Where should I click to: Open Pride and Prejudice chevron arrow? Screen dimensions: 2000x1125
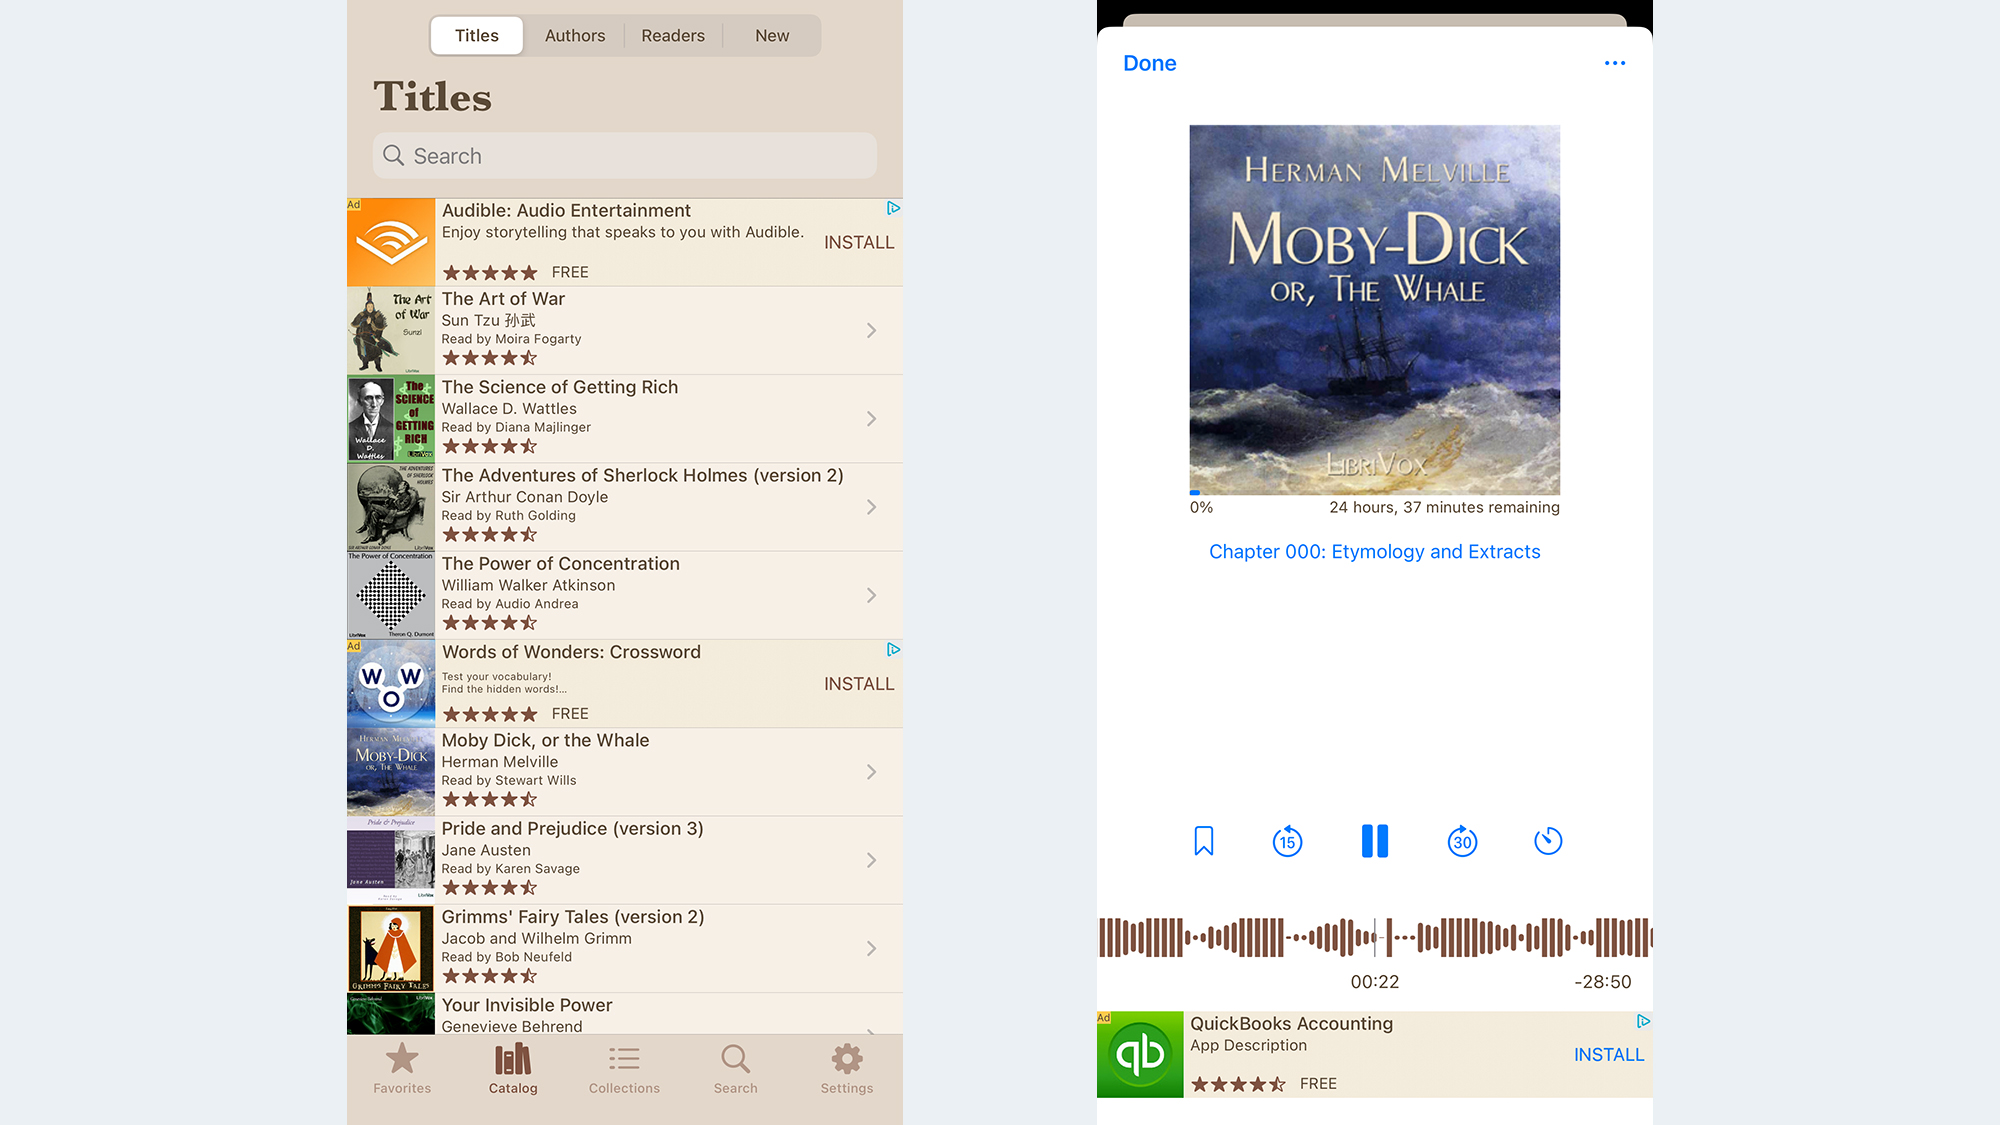871,860
